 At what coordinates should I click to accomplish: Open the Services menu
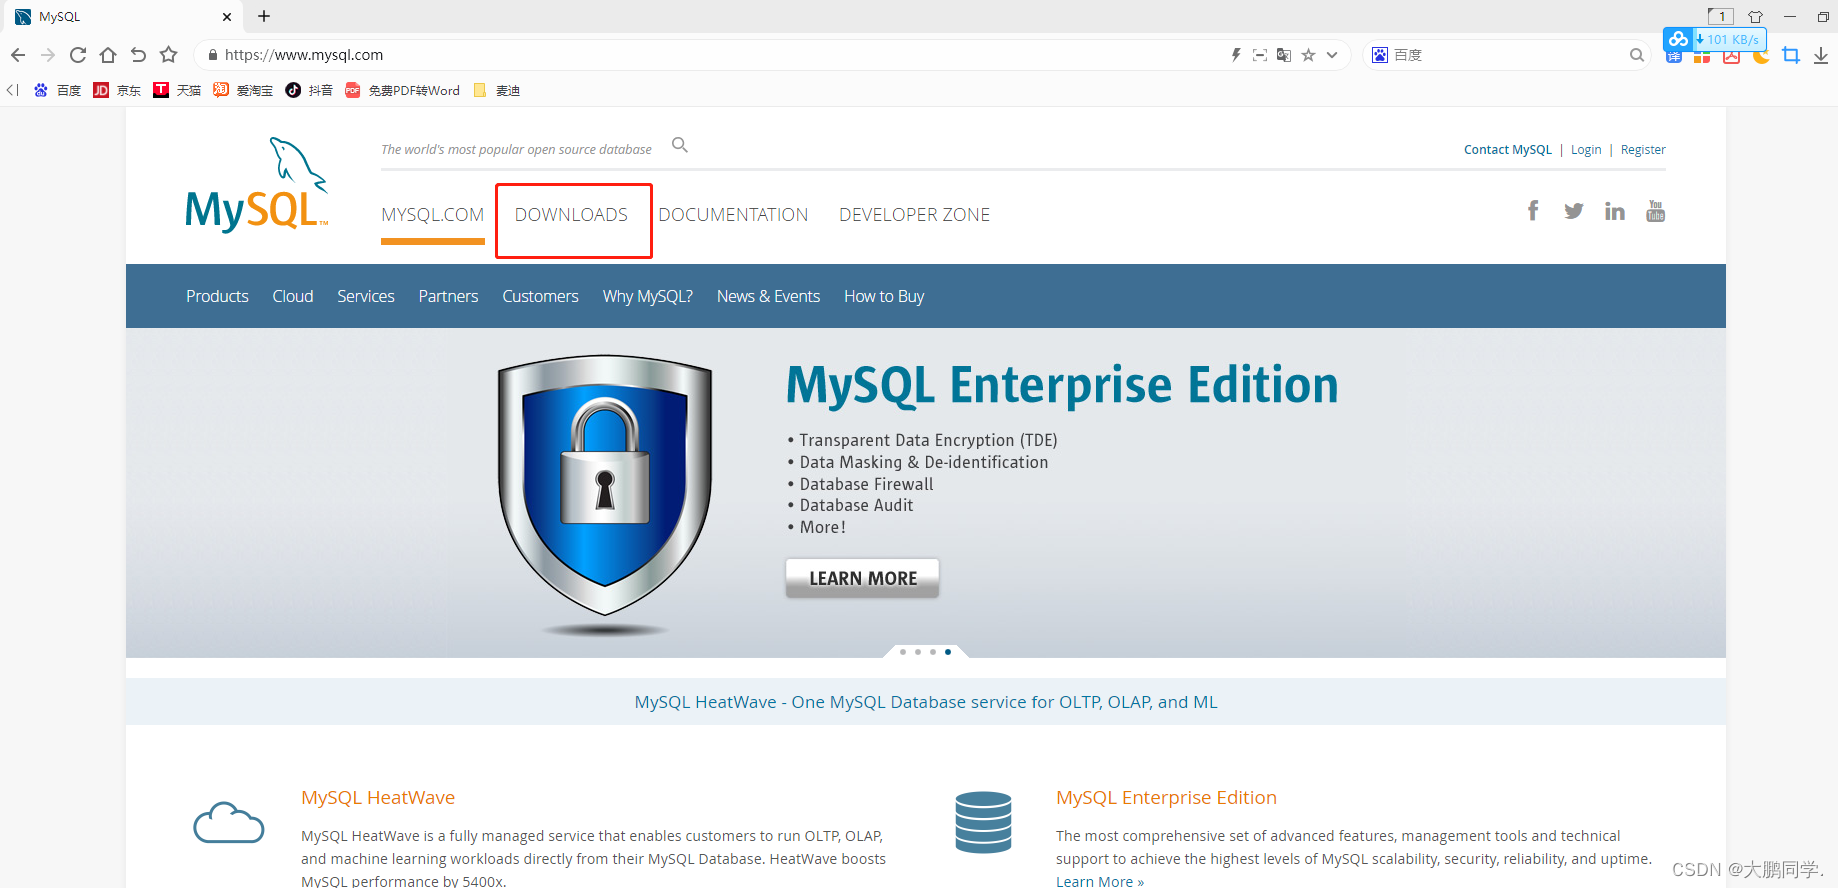pyautogui.click(x=366, y=296)
